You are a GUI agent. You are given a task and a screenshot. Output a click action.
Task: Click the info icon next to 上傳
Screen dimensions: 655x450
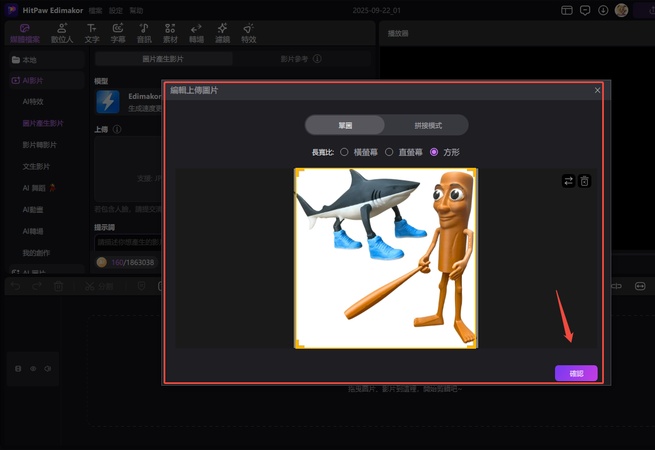point(117,129)
